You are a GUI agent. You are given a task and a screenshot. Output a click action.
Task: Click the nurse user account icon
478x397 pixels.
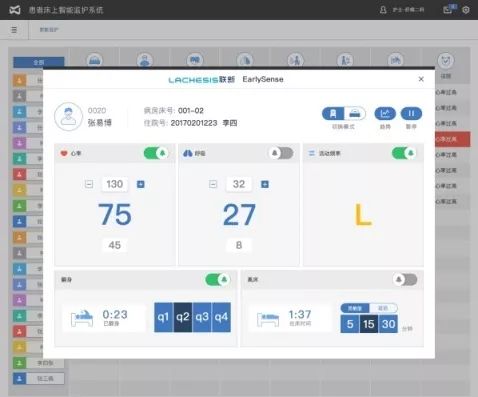(383, 10)
